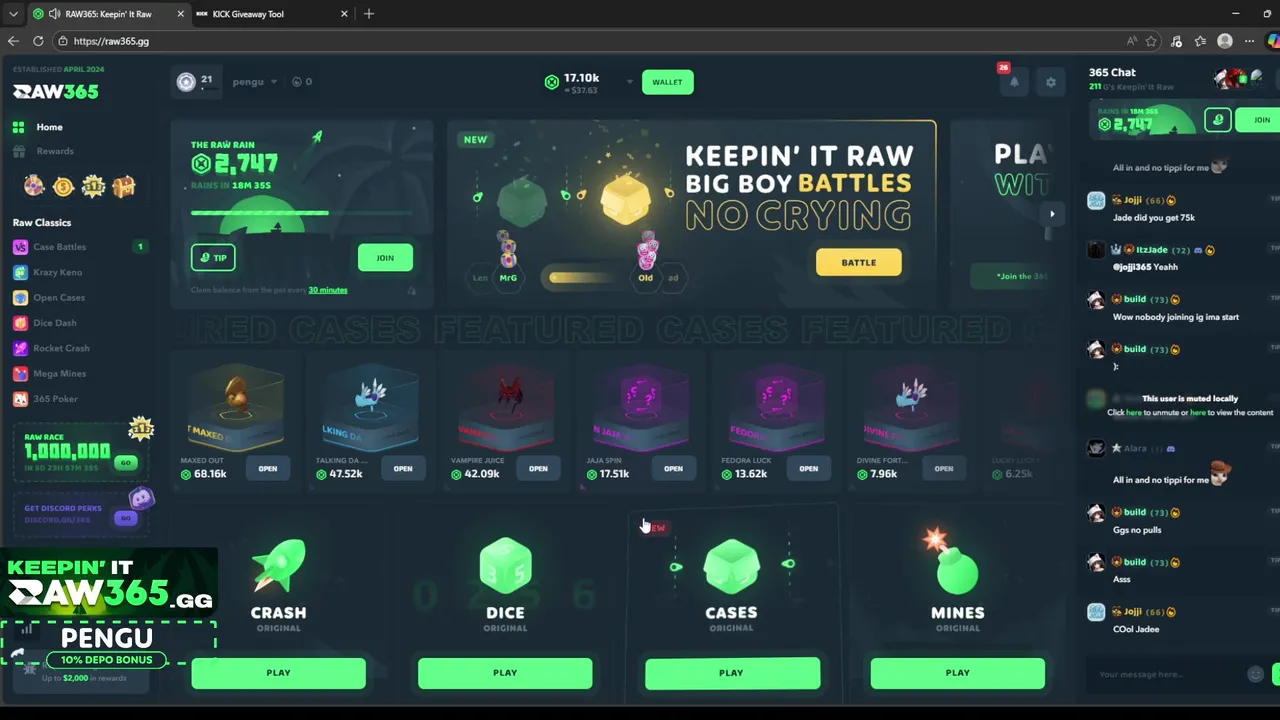The image size is (1280, 720).
Task: Click the Open Cases sidebar icon
Action: (20, 297)
